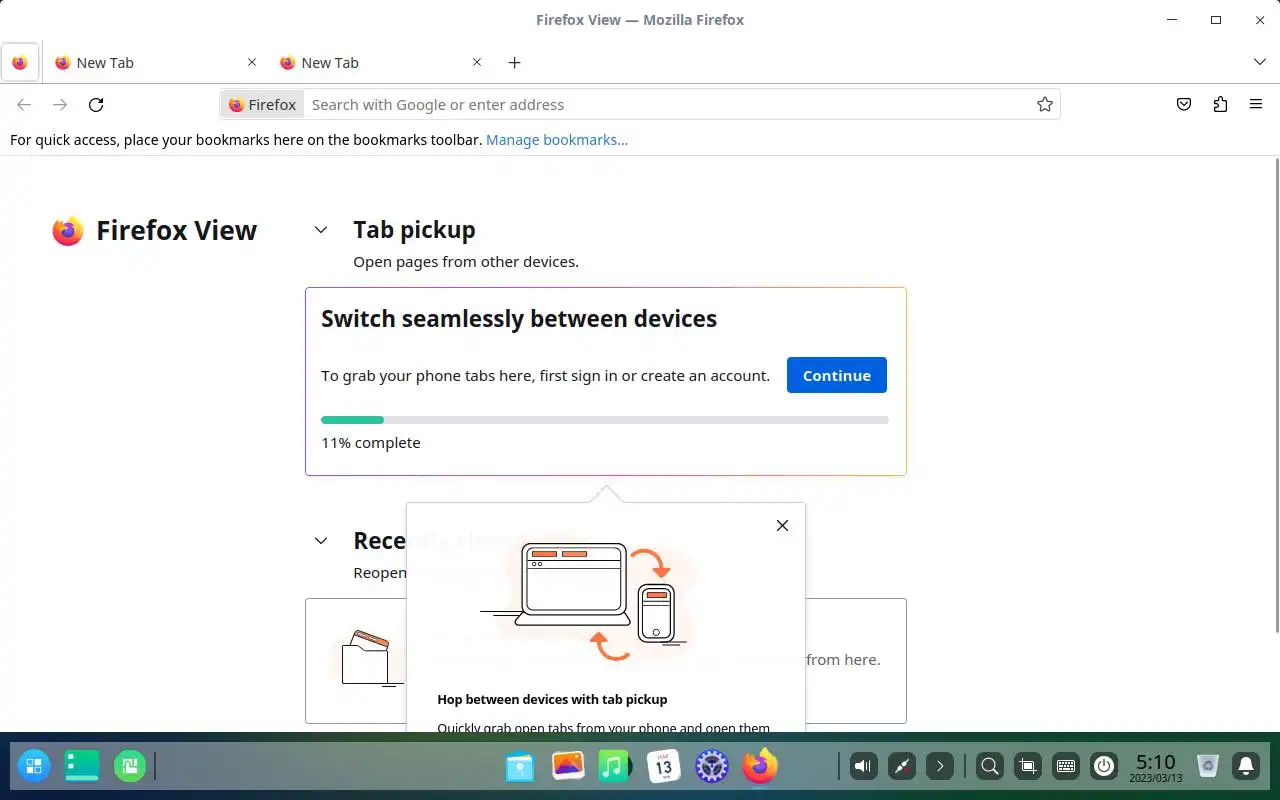
Task: Open the Music player from dock
Action: (615, 767)
